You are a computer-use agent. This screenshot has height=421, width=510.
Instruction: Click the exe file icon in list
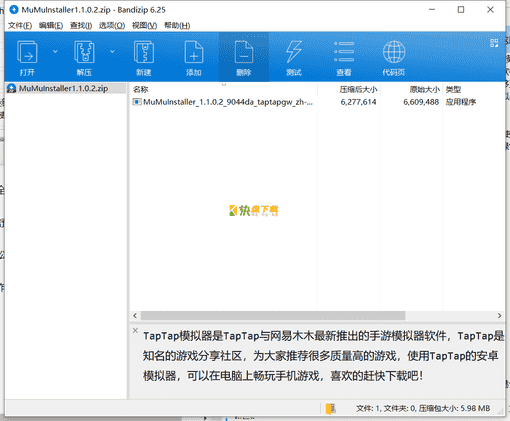(x=137, y=102)
